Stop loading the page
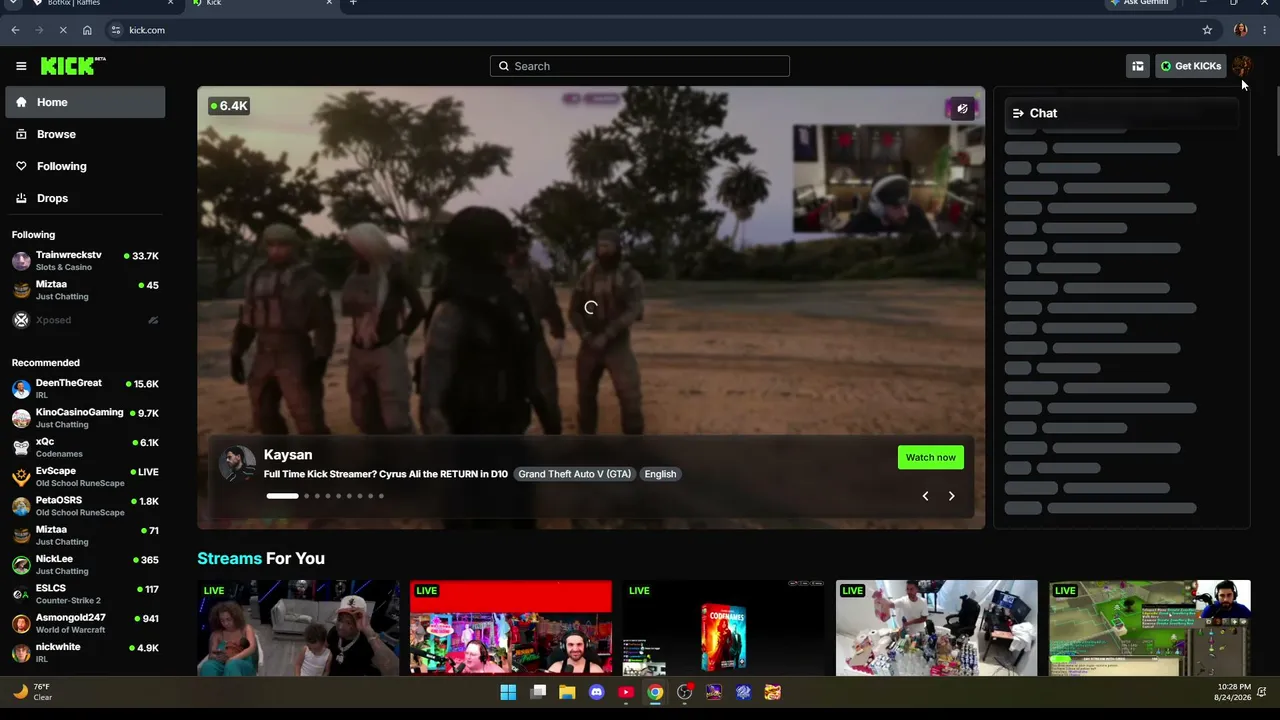Image resolution: width=1280 pixels, height=720 pixels. tap(63, 30)
